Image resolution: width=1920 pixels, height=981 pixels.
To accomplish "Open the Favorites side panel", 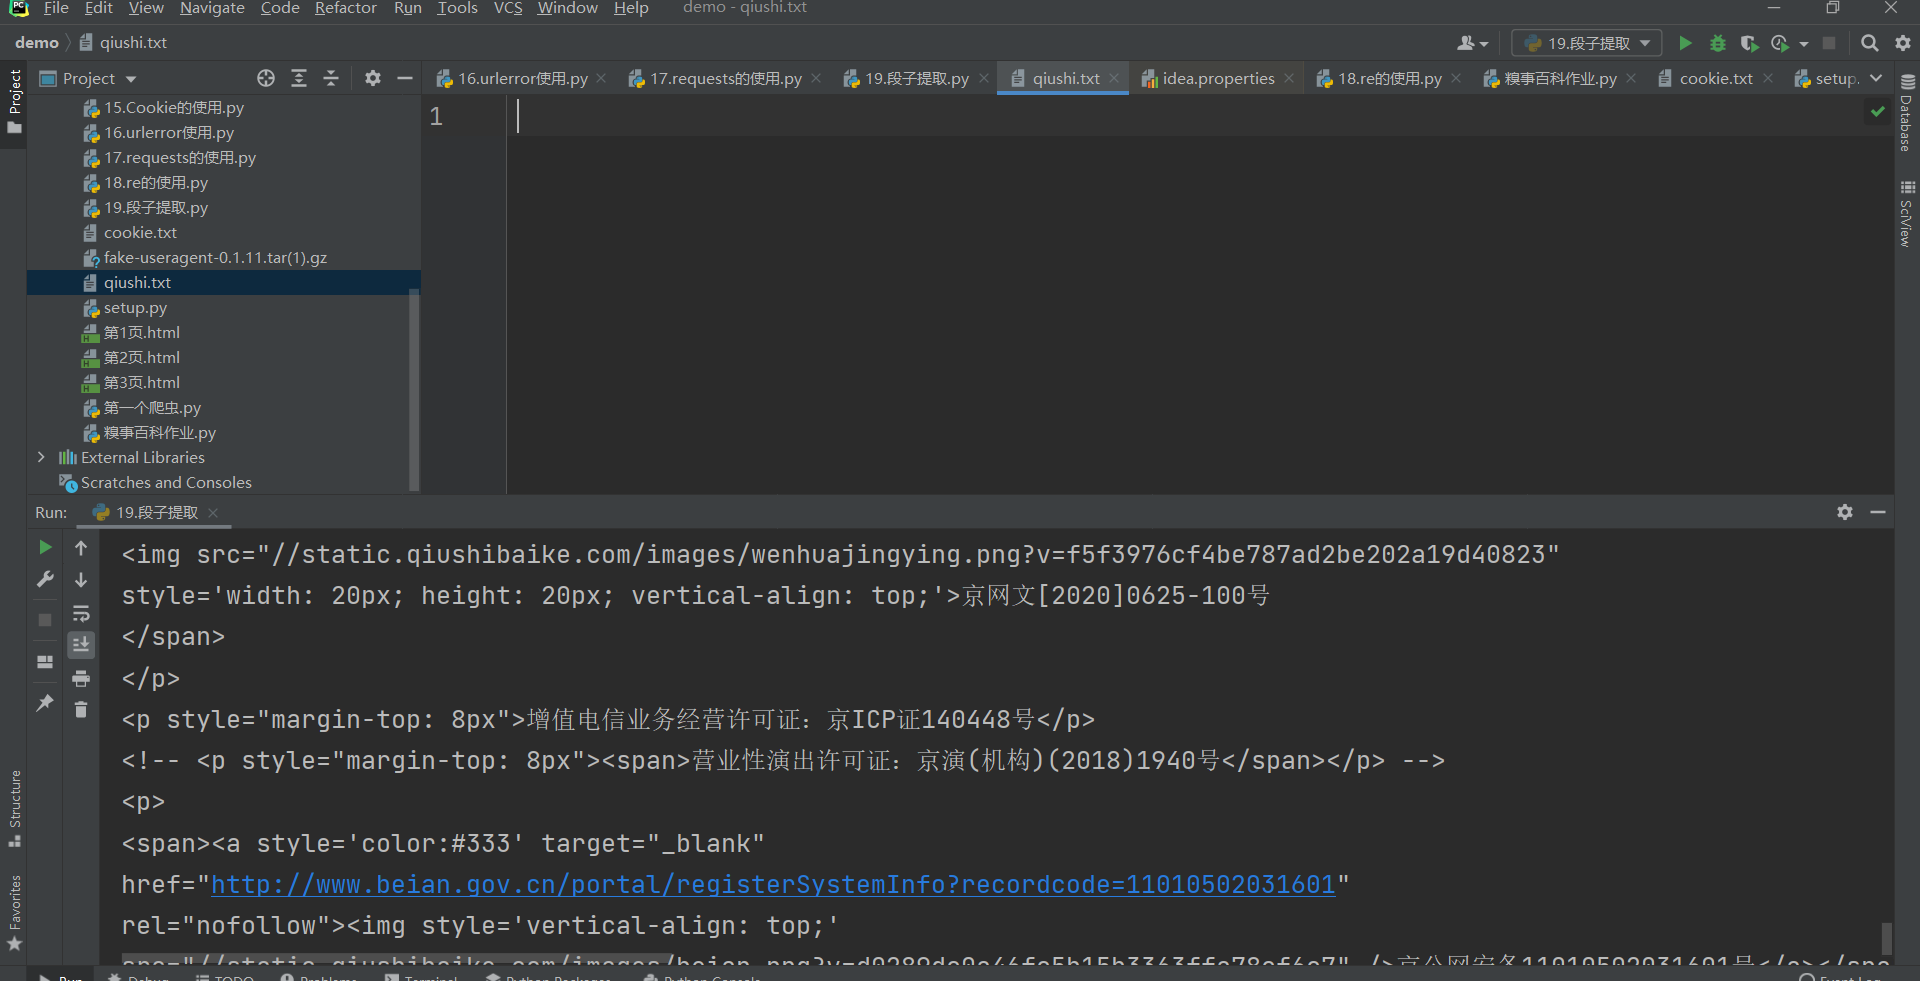I will [15, 913].
